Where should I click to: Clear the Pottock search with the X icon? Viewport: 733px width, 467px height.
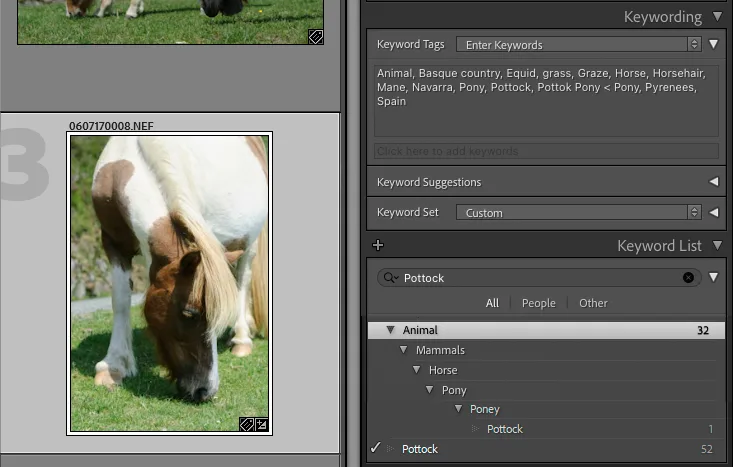point(688,278)
